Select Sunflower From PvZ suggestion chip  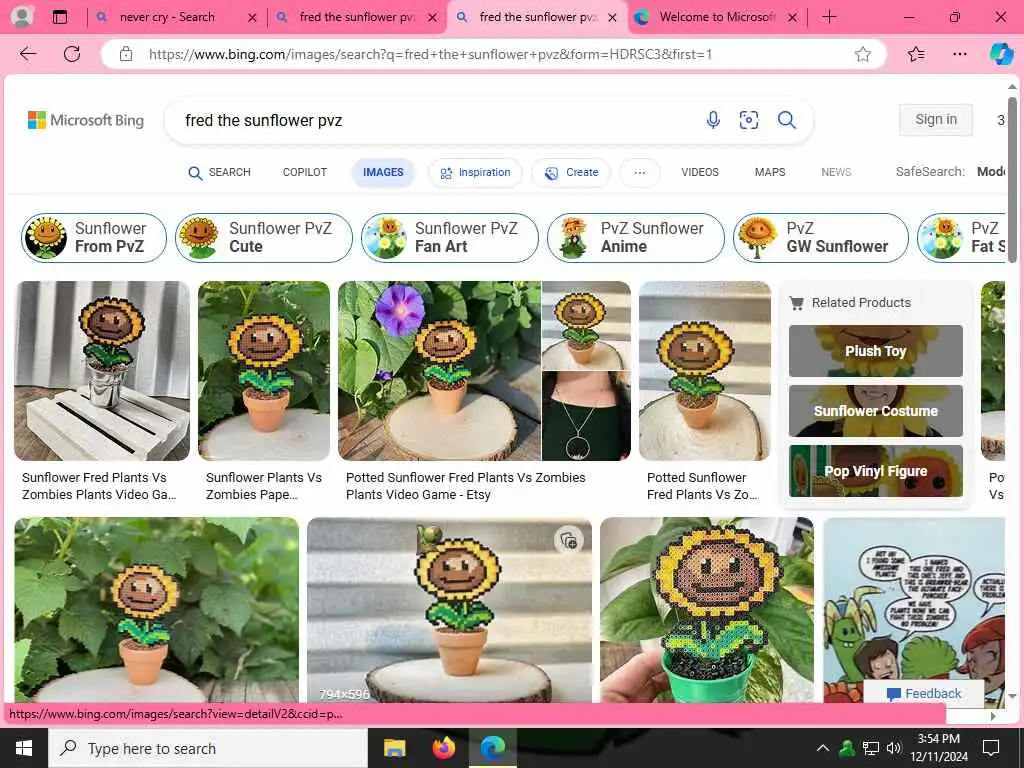(x=94, y=238)
